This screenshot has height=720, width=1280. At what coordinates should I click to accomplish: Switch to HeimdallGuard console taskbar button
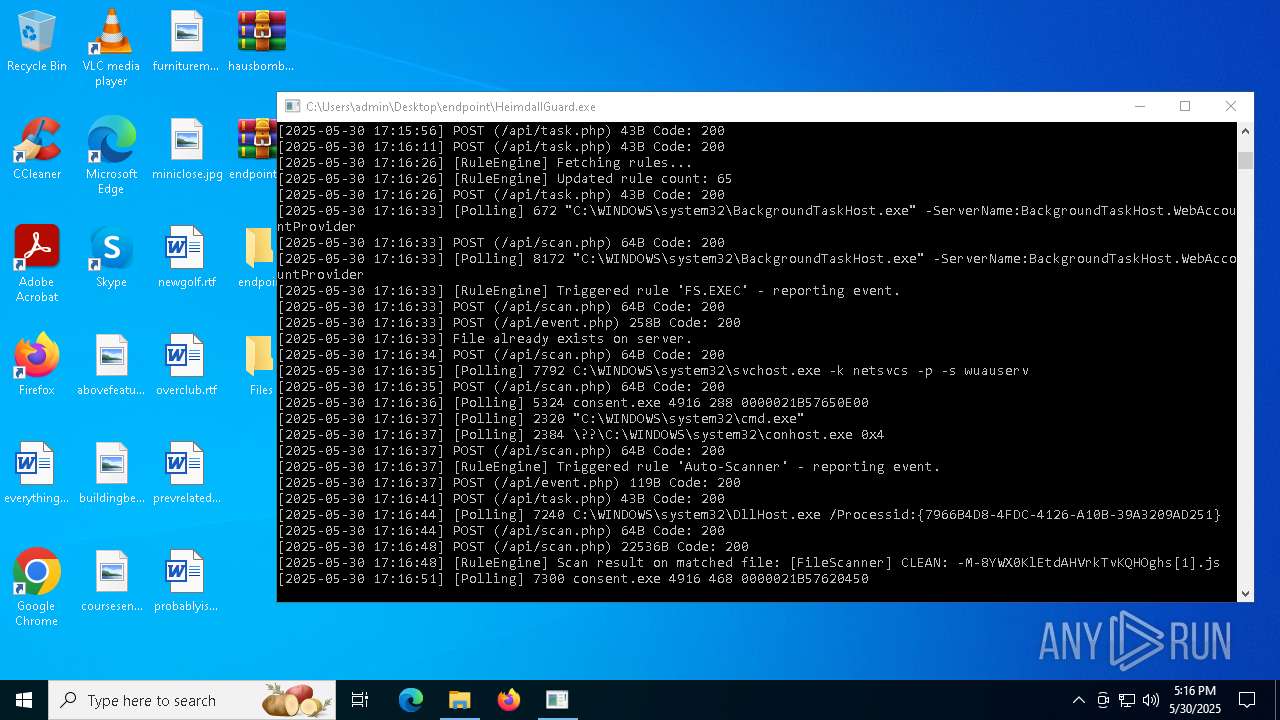point(557,700)
